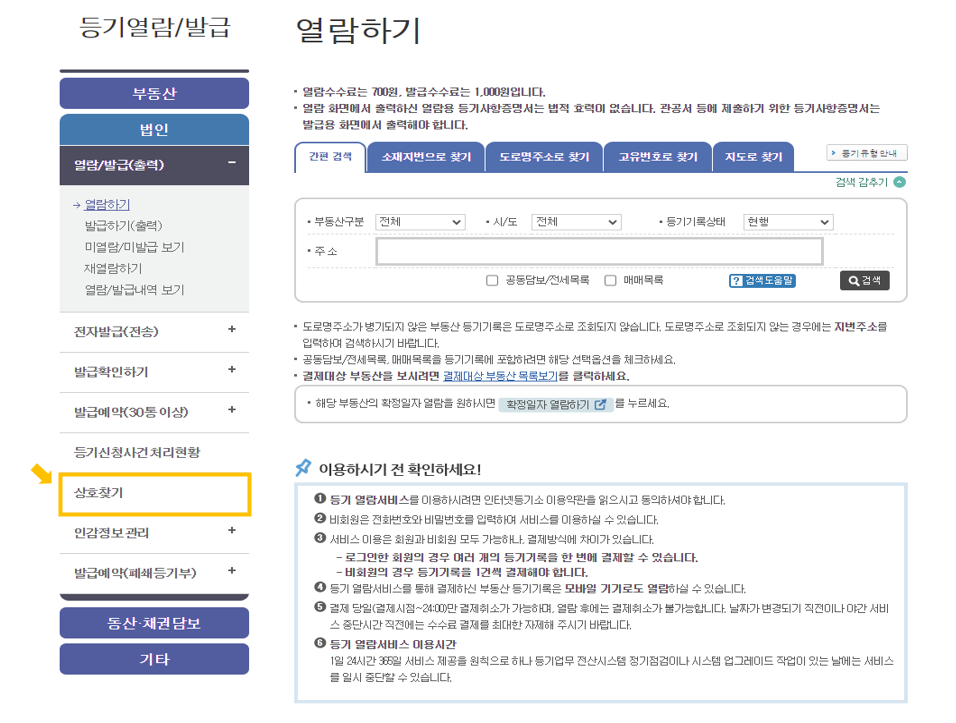Switch to 도로명주소로 찾기 tab

tap(544, 157)
